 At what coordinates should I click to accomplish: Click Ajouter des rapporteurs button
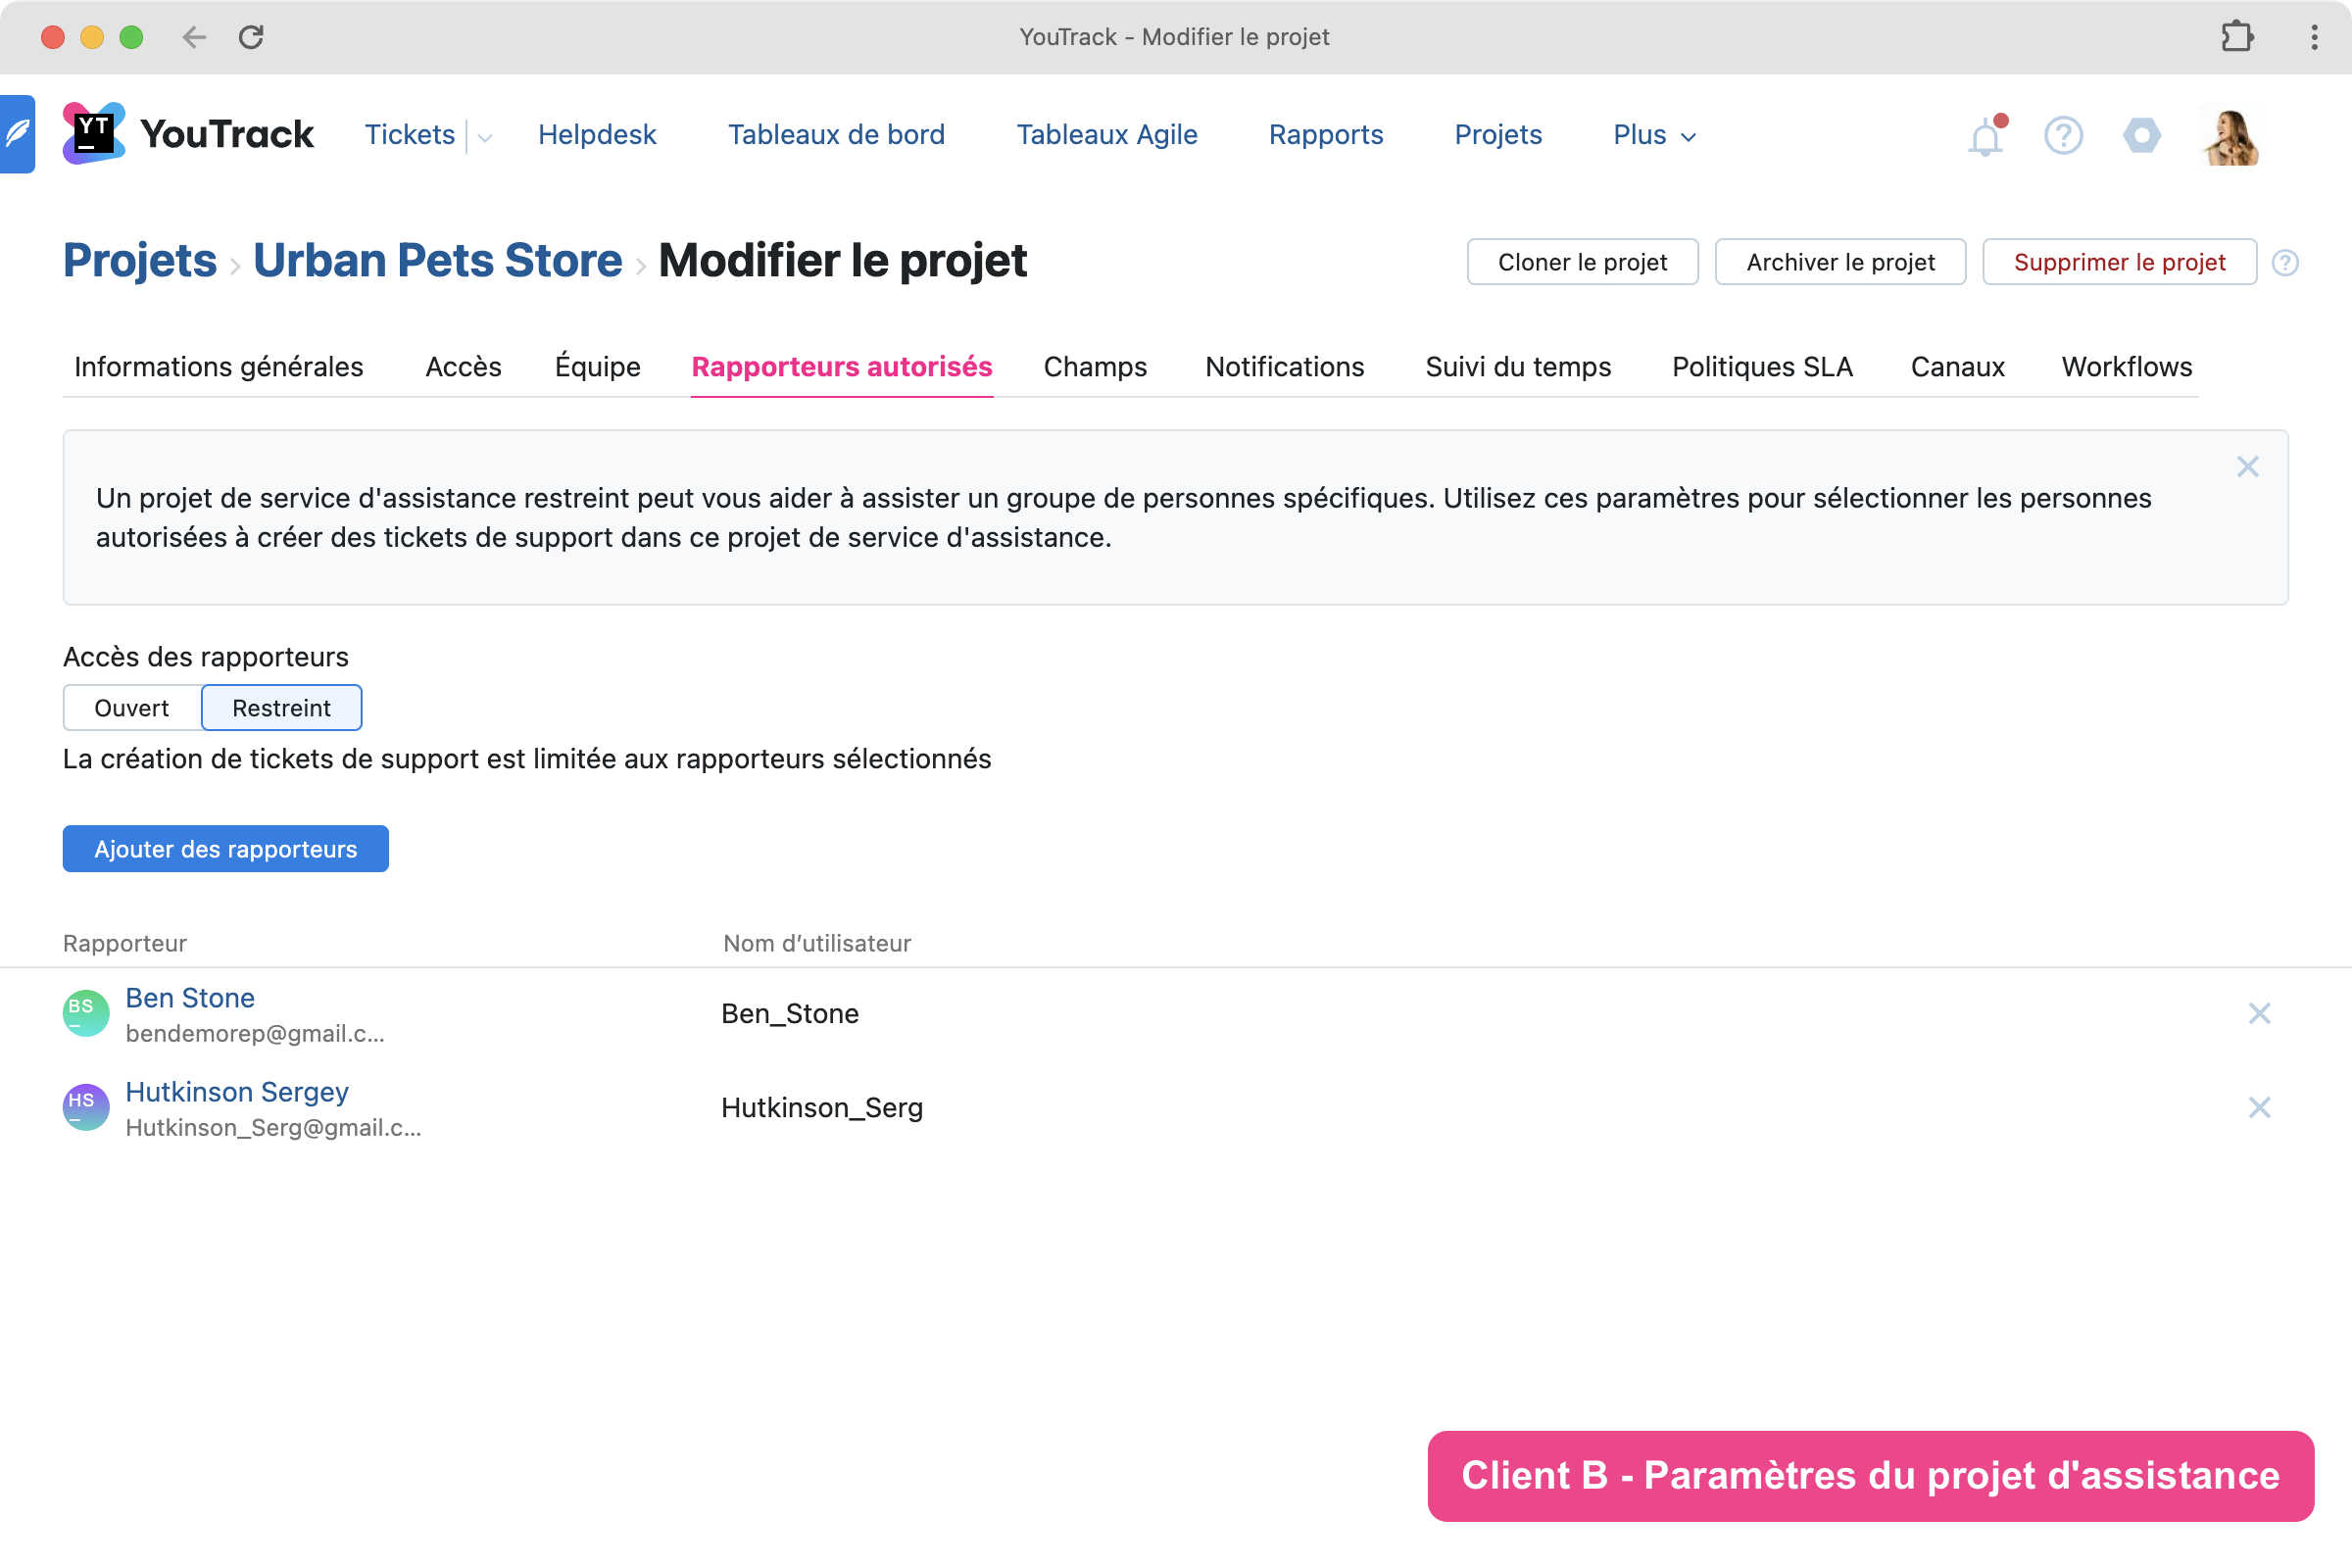225,849
